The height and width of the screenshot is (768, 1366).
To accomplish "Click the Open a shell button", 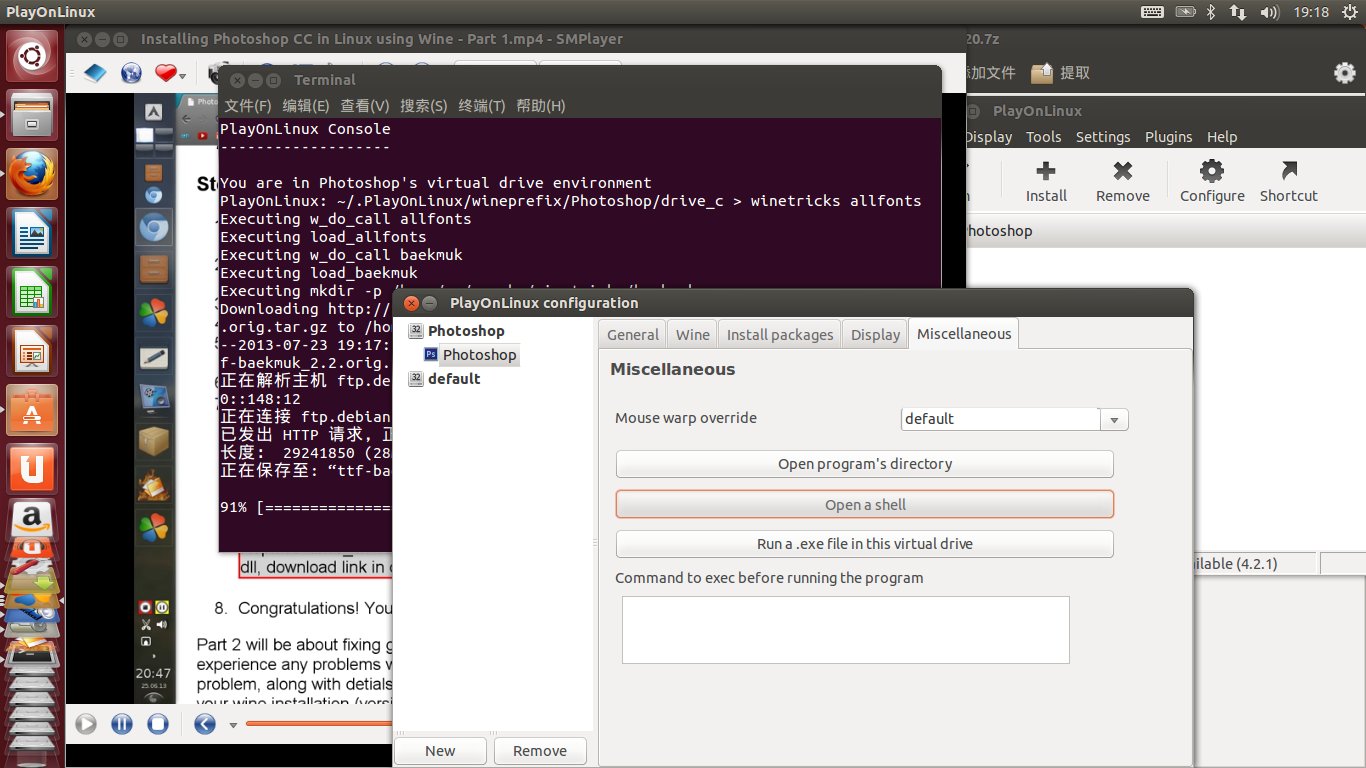I will pos(865,505).
